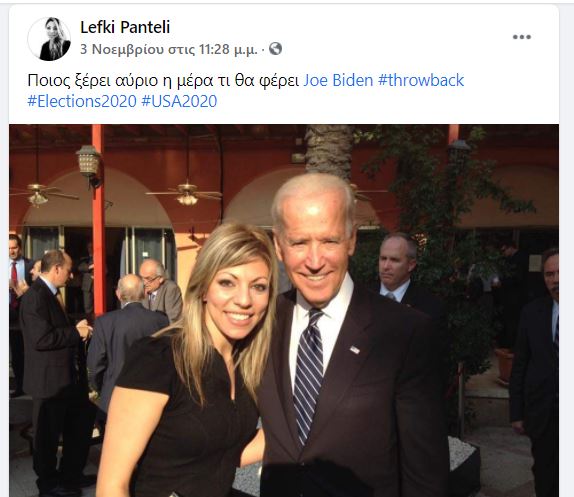Screen dimensions: 574x497
Task: Open the #Elections2020 hashtag
Action: (x=82, y=101)
